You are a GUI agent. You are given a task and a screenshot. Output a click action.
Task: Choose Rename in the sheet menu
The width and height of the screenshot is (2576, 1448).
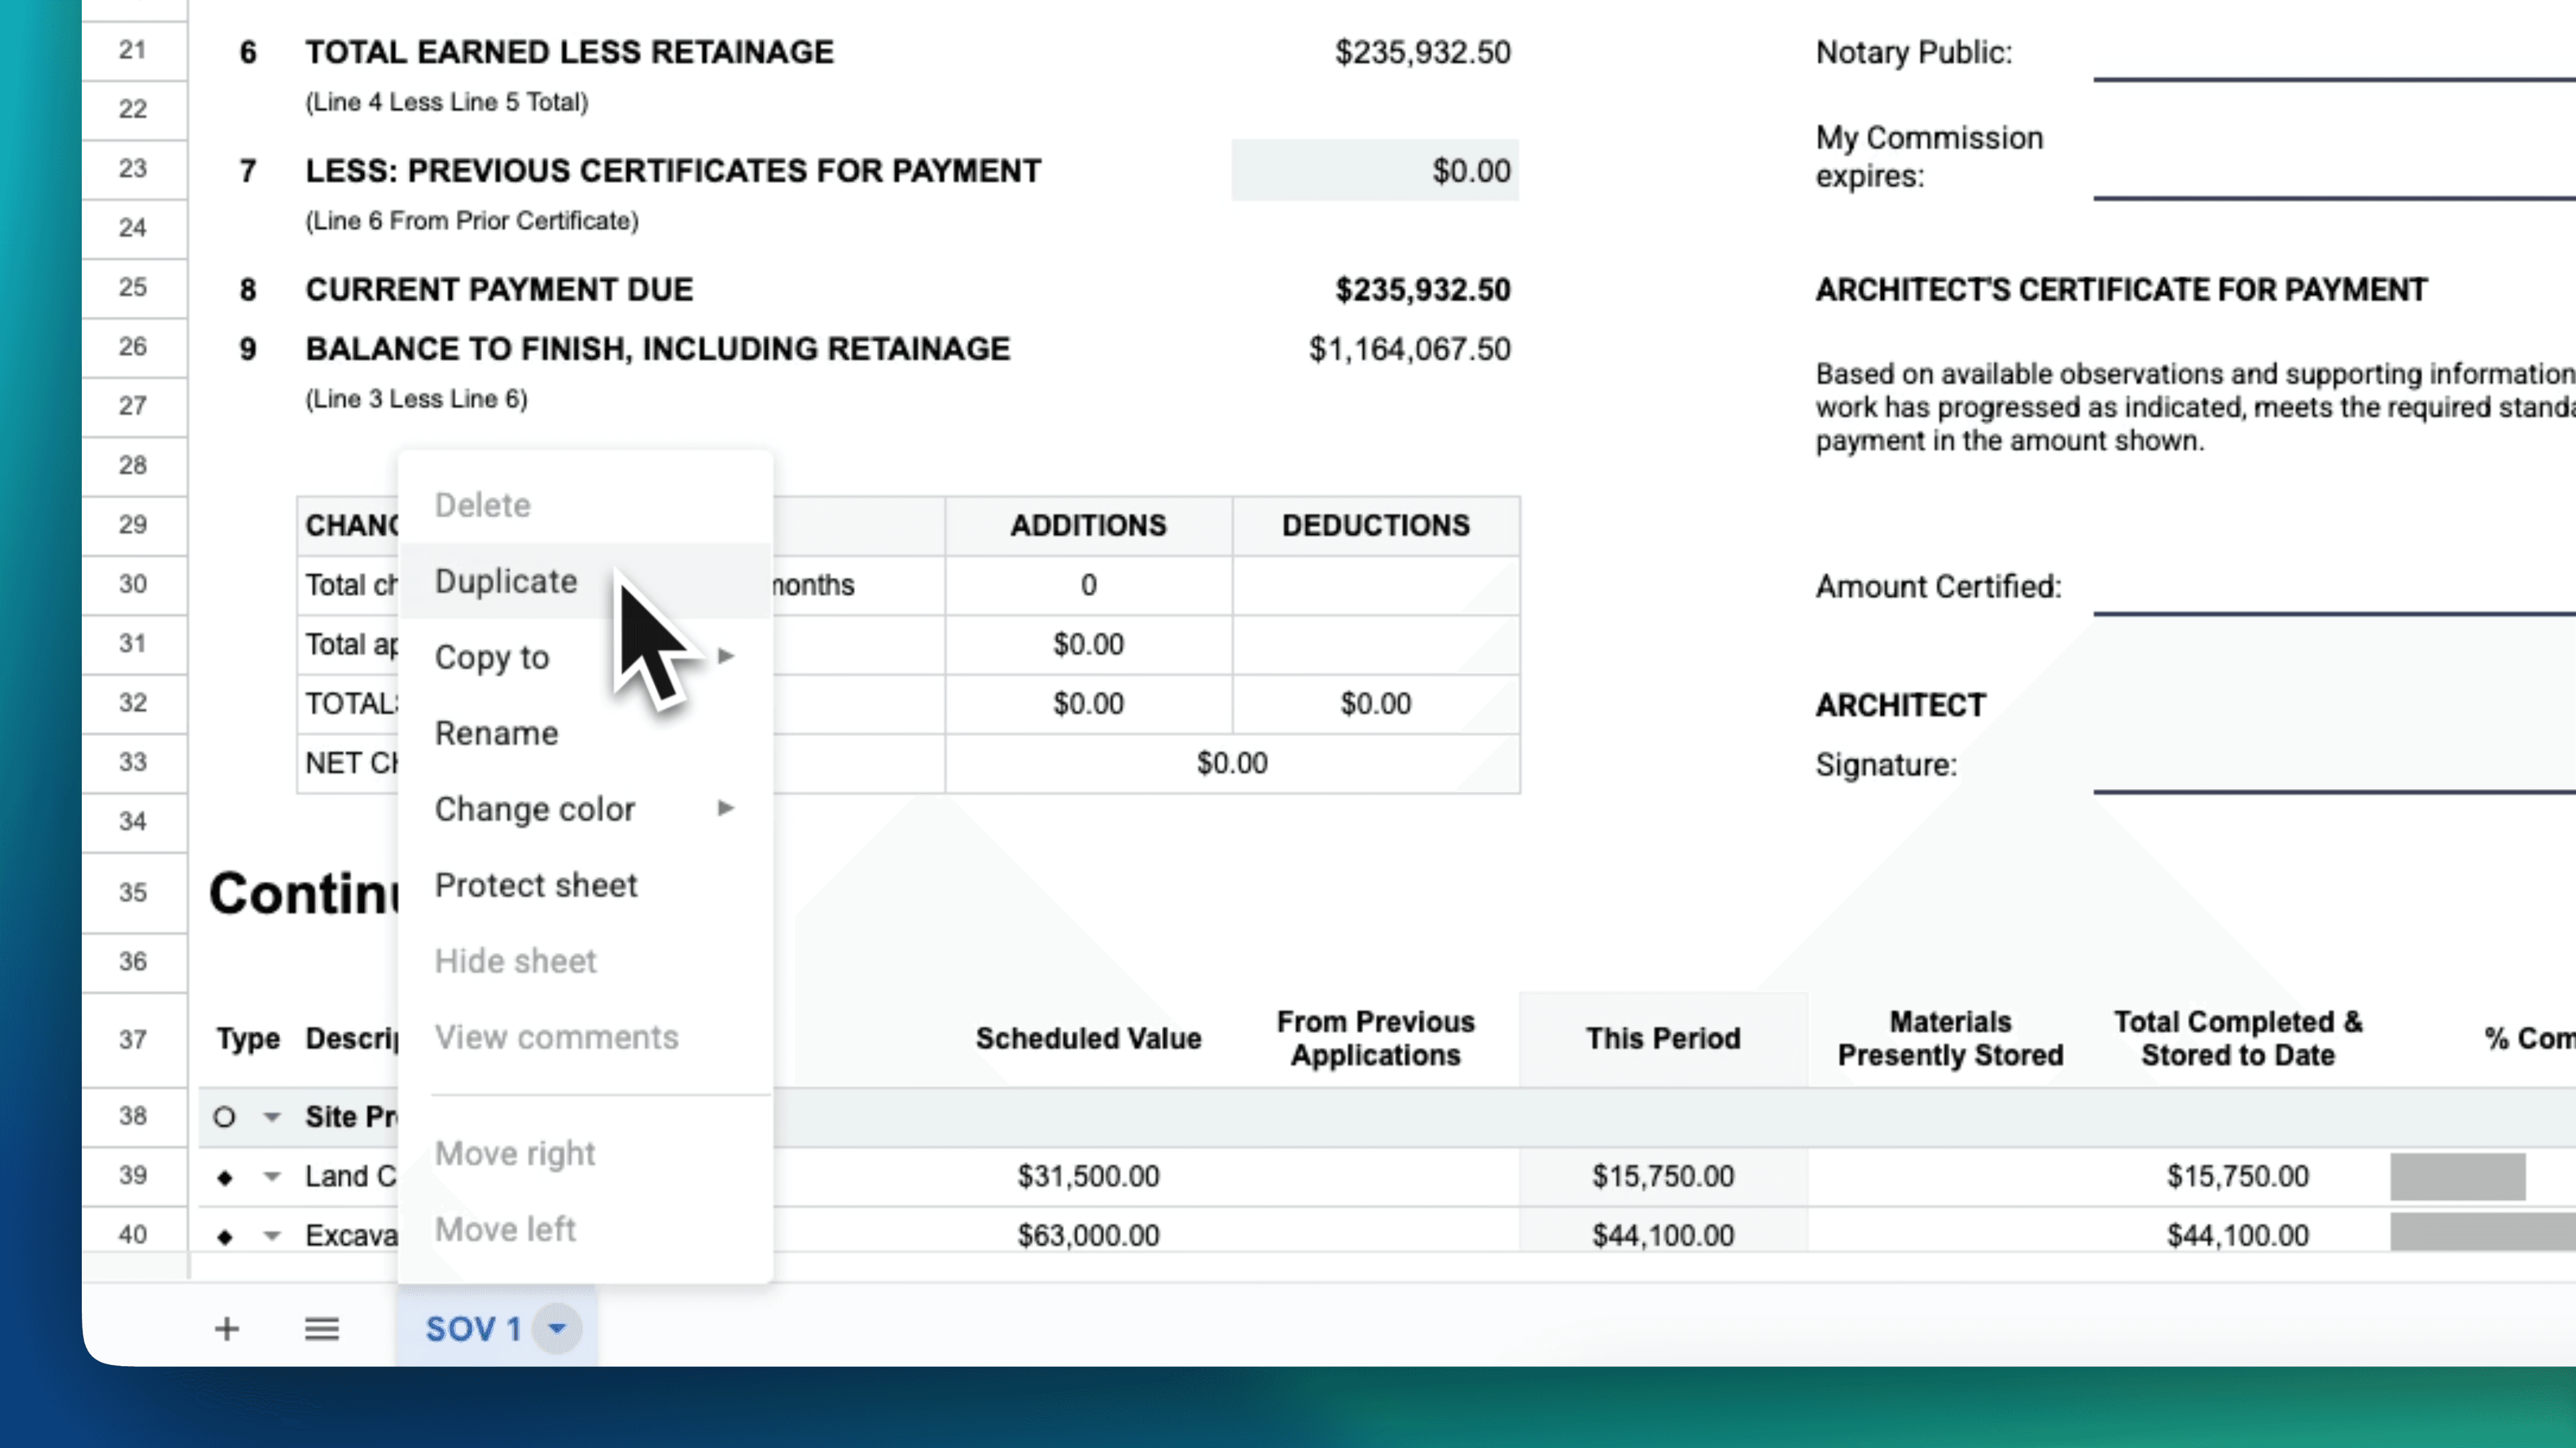coord(496,733)
